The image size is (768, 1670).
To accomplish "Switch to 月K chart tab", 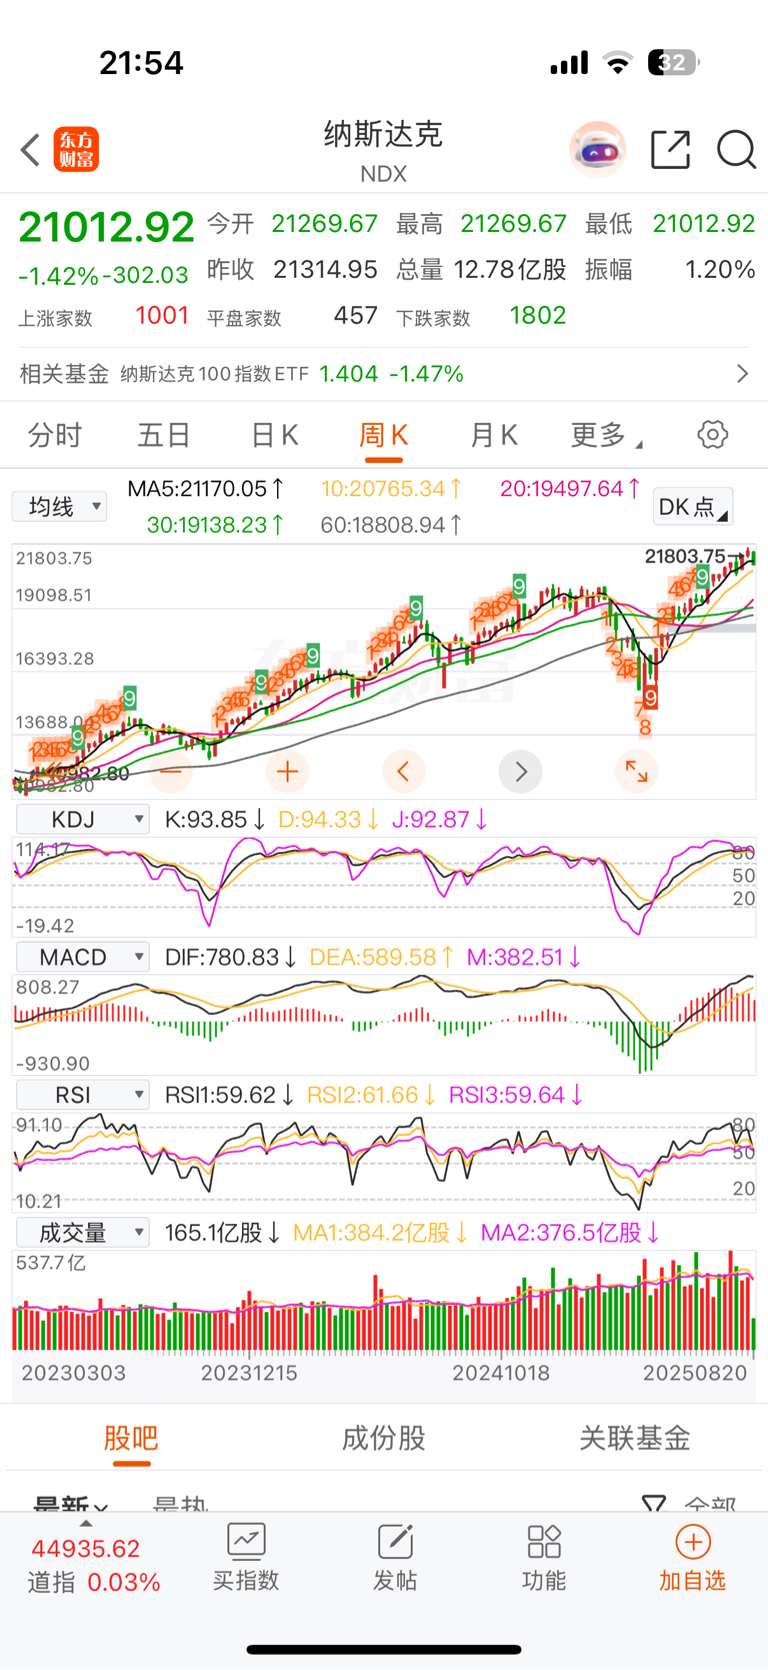I will (494, 435).
